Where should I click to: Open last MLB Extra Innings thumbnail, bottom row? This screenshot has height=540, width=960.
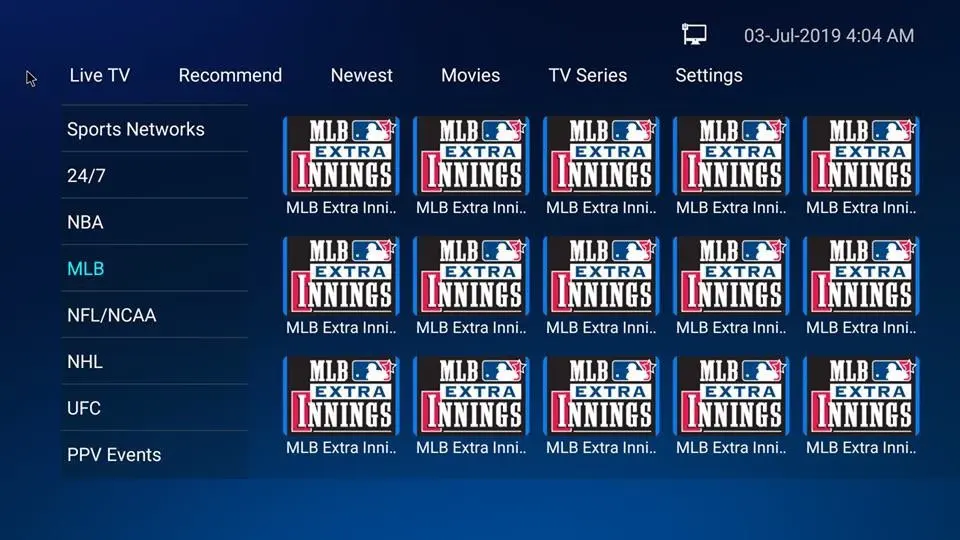point(861,396)
